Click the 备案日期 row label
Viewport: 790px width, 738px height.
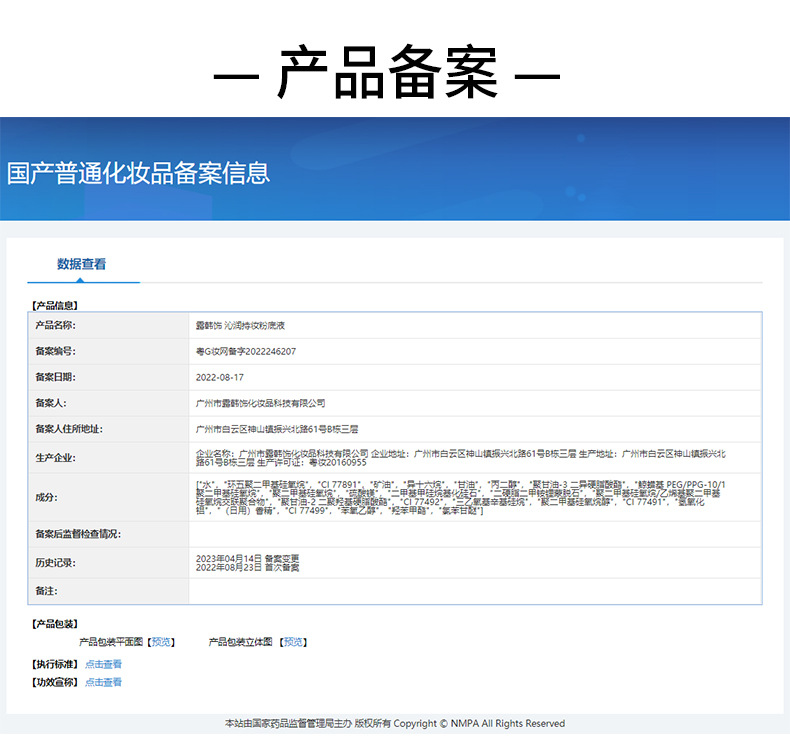coord(55,377)
